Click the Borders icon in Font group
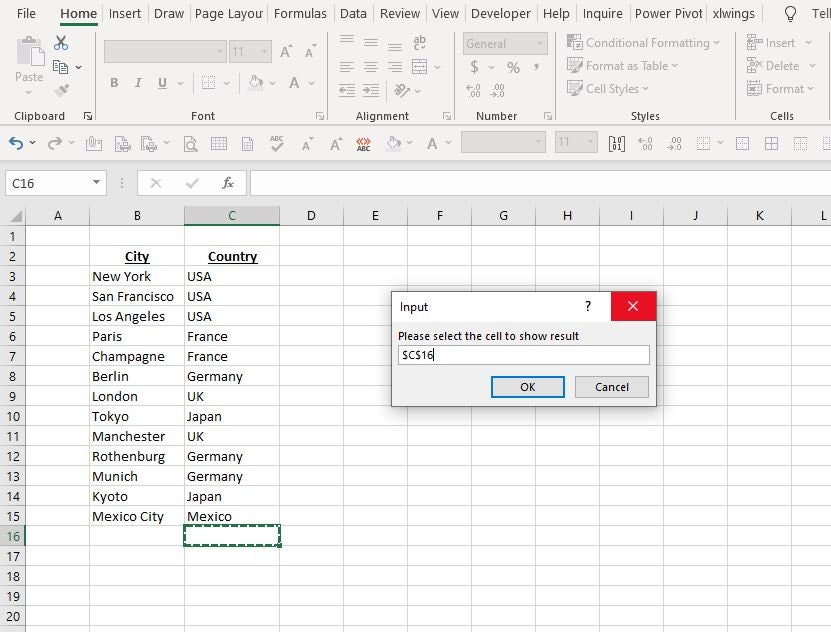The height and width of the screenshot is (632, 831). 208,83
